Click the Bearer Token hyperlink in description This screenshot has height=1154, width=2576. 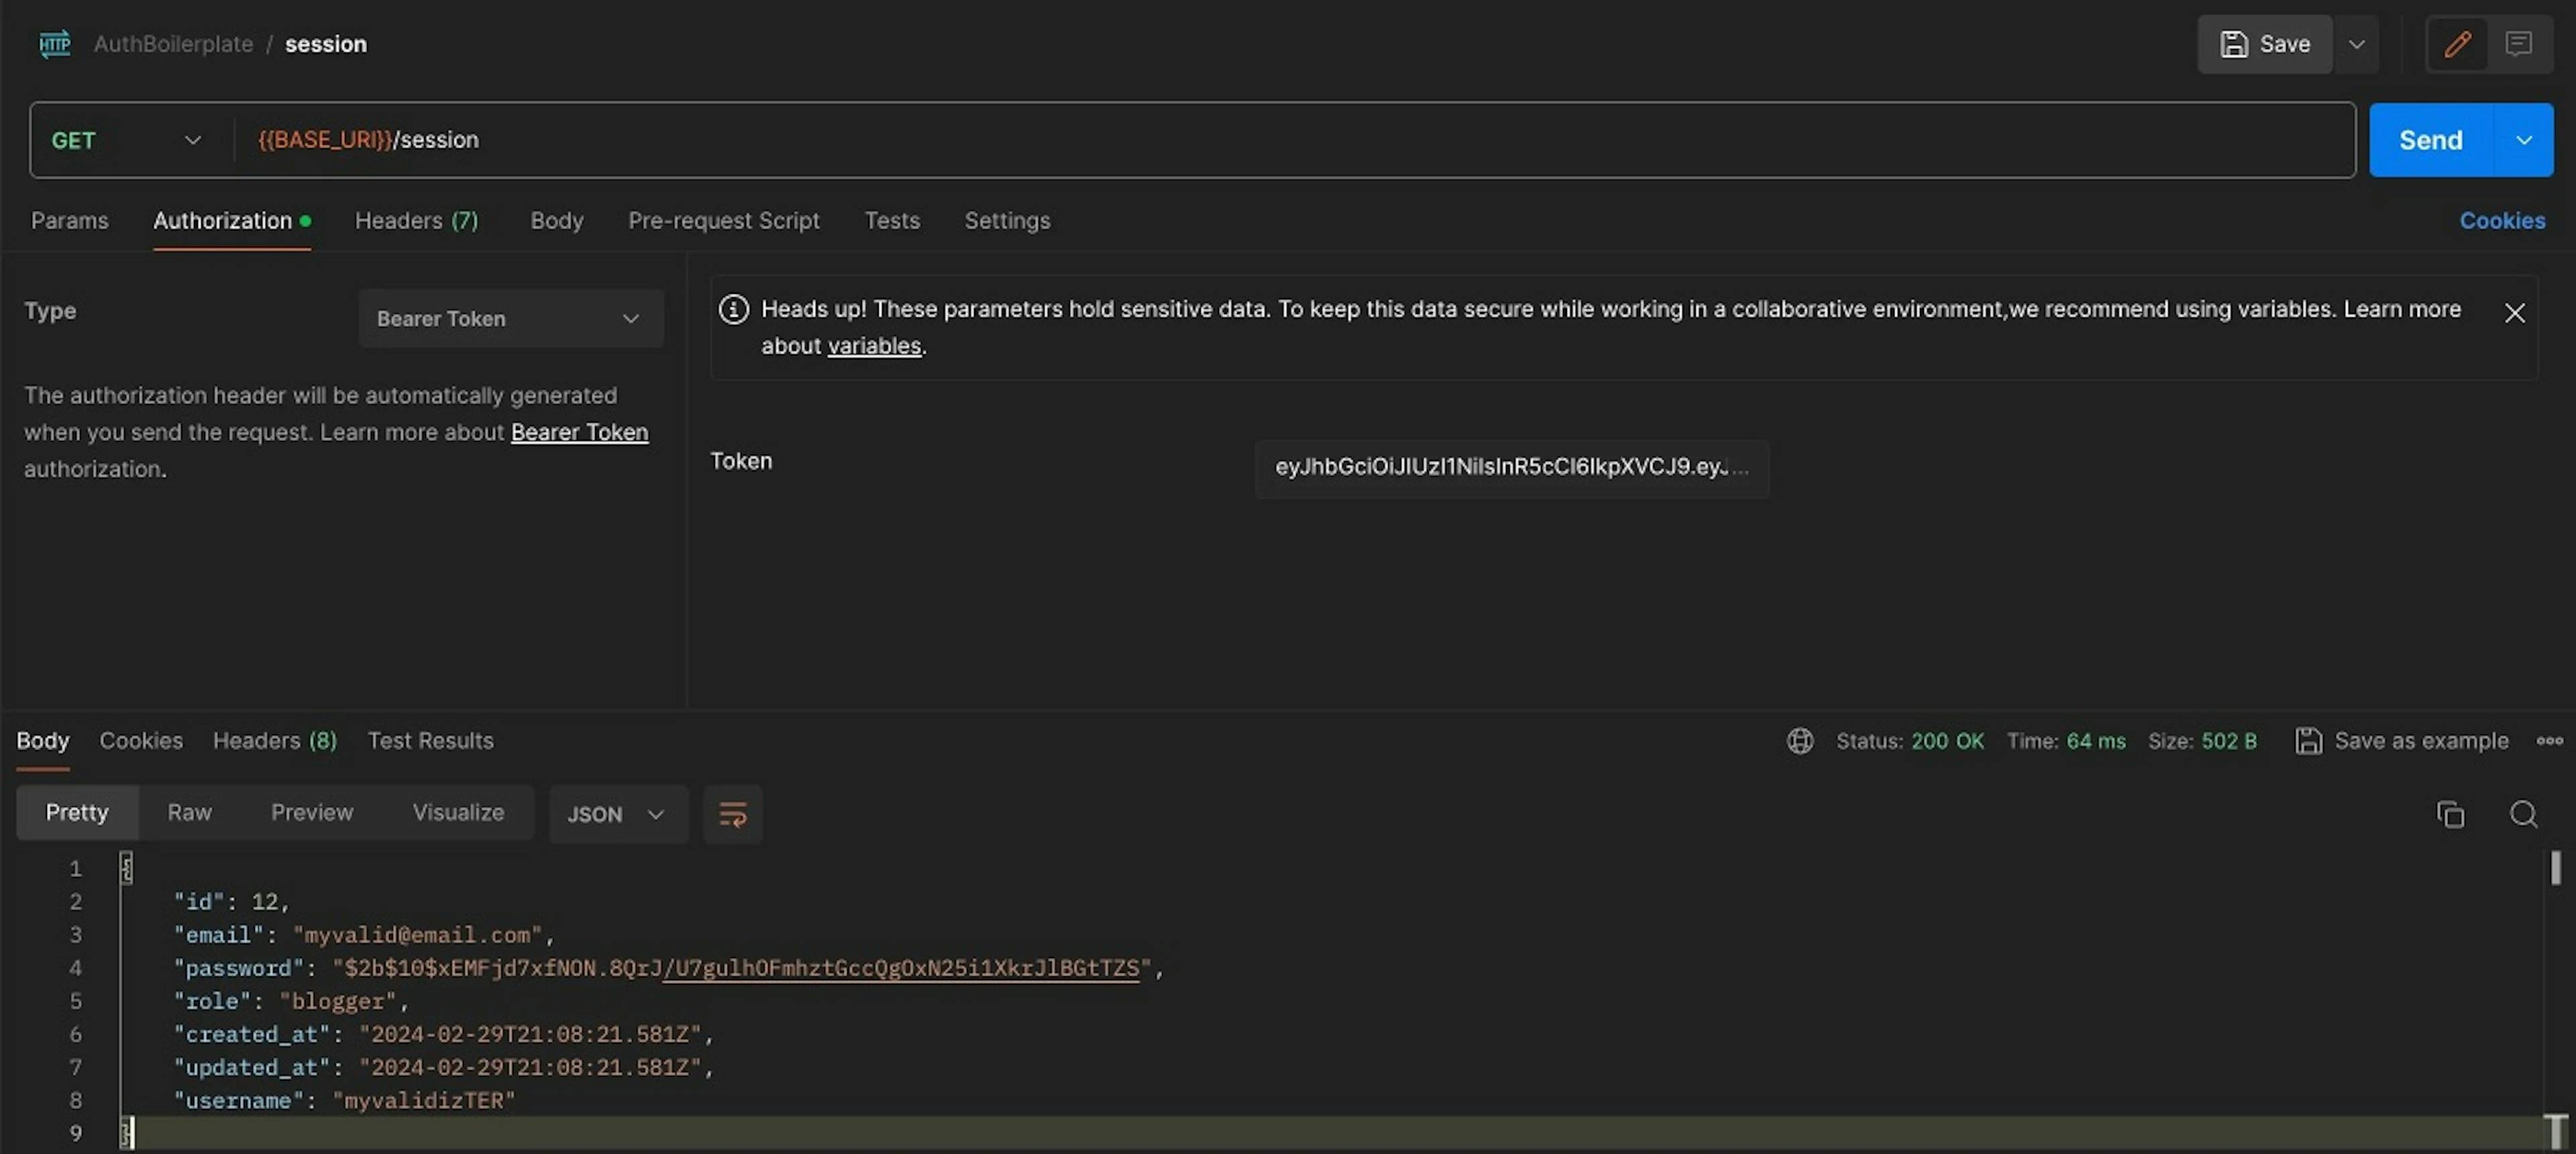pyautogui.click(x=578, y=432)
